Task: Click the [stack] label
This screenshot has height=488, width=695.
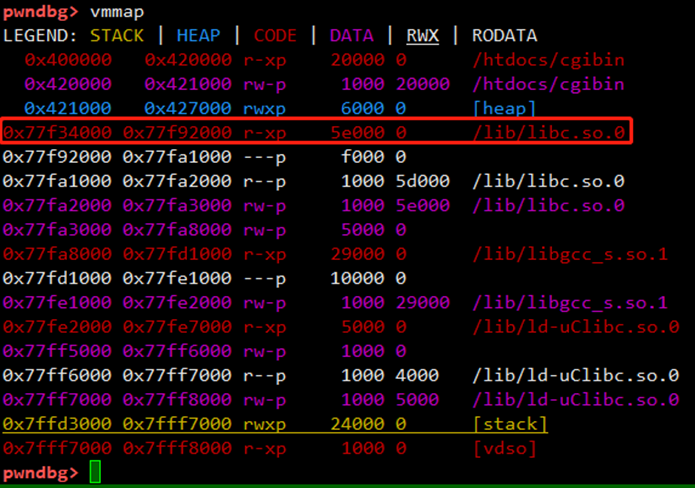Action: click(x=510, y=424)
